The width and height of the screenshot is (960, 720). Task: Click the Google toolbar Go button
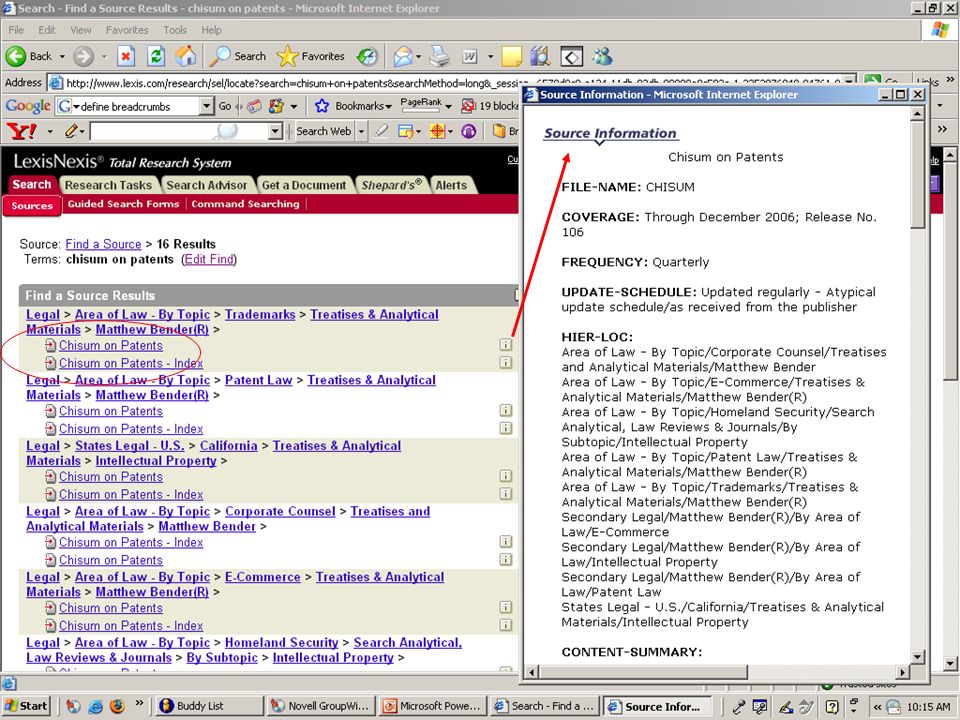click(x=225, y=107)
